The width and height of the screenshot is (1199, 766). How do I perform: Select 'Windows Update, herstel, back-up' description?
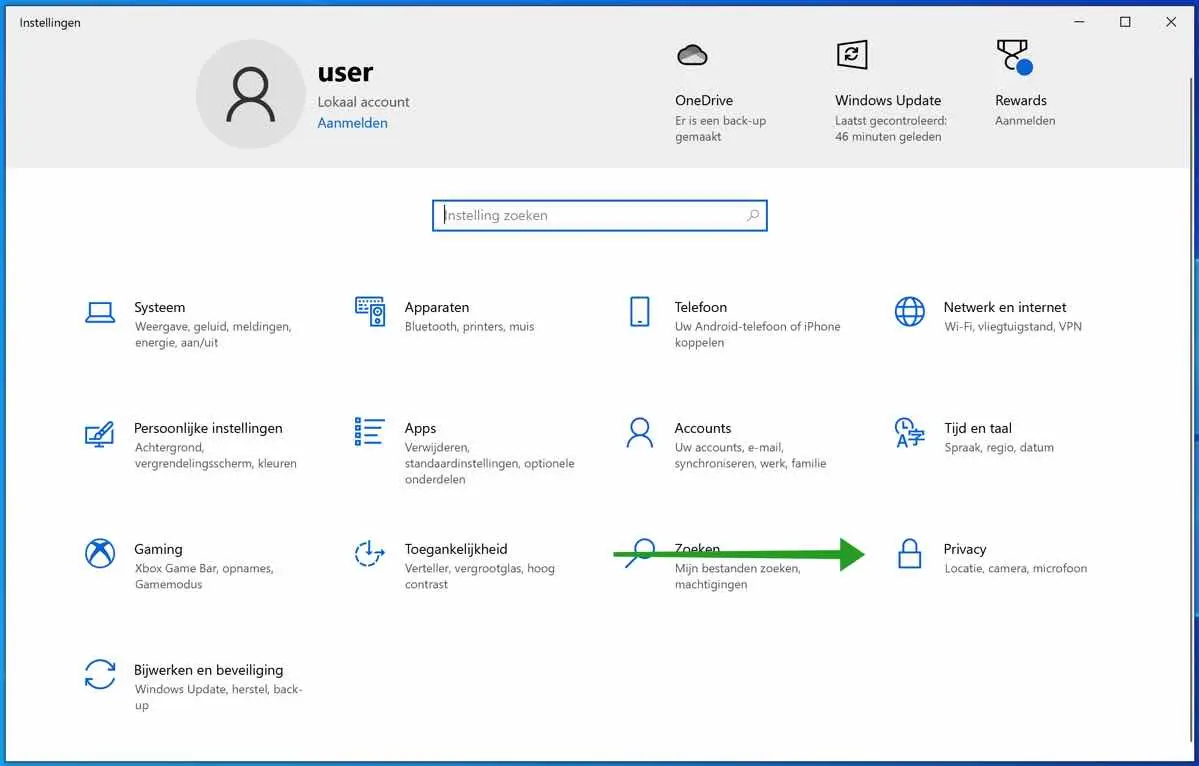(x=219, y=696)
